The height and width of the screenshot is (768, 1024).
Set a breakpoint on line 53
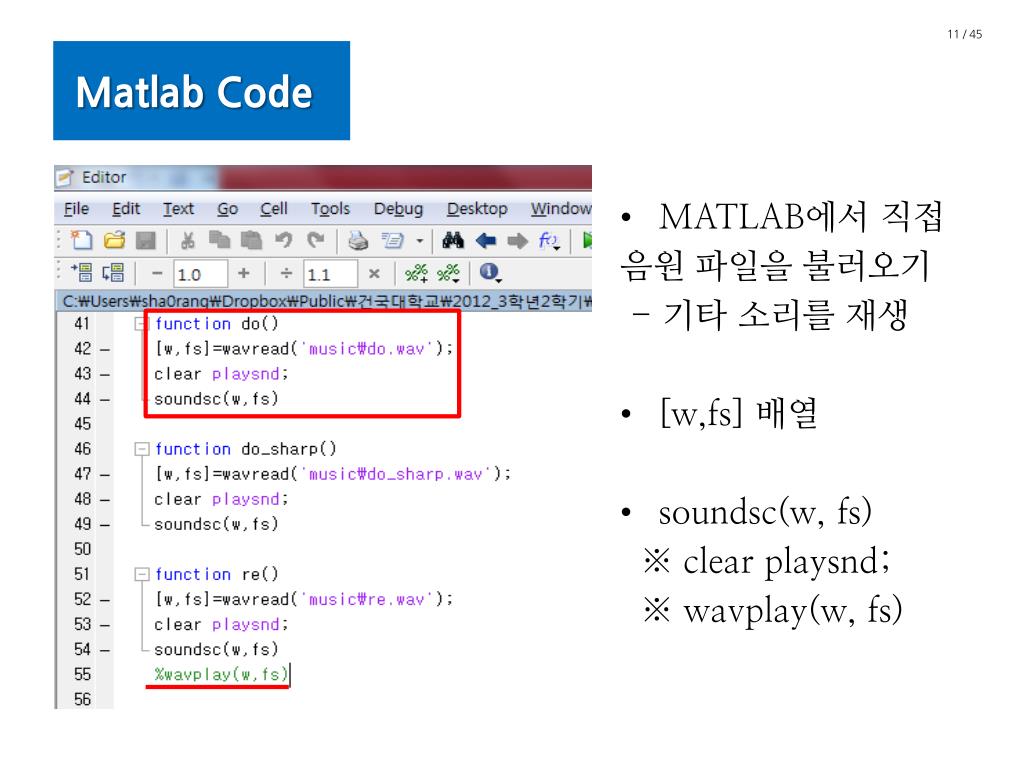[104, 625]
